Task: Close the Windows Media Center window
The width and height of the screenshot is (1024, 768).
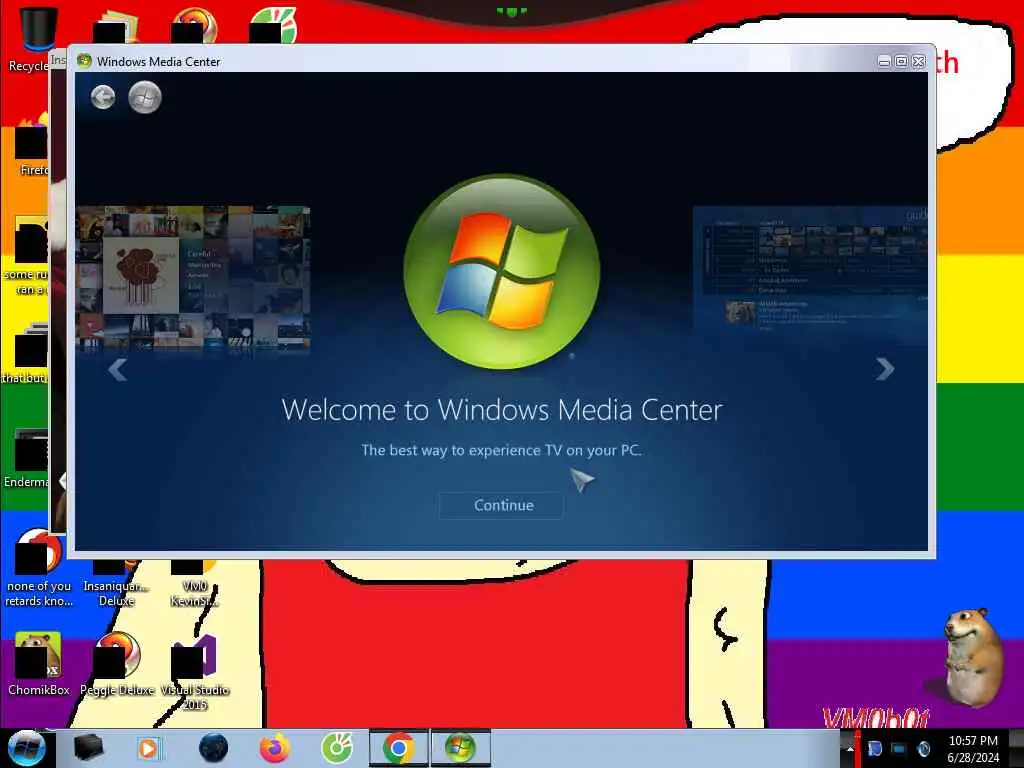Action: 919,61
